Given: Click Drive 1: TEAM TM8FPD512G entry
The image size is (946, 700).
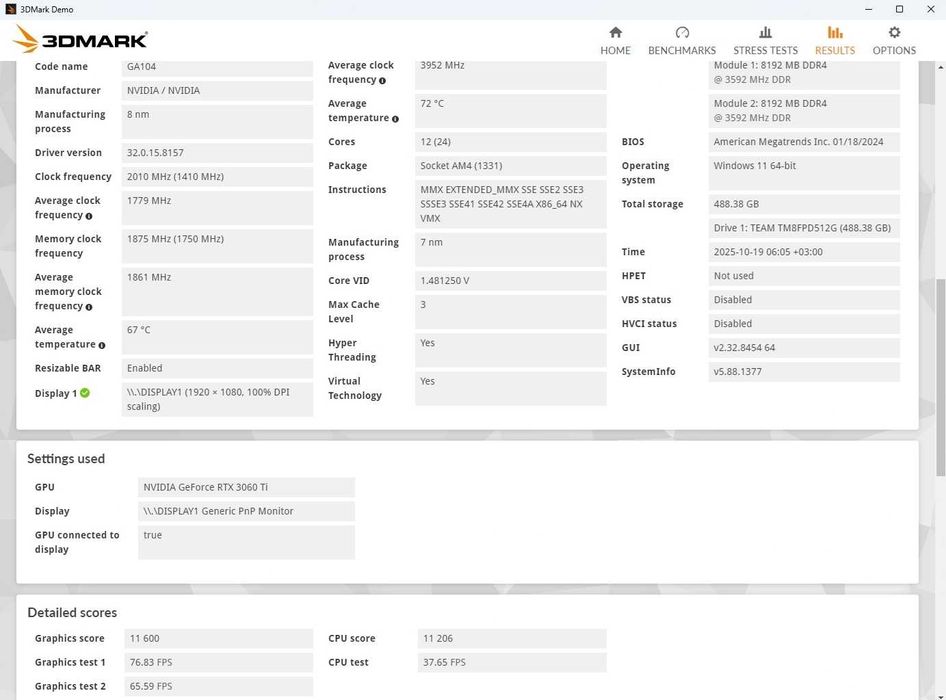Looking at the screenshot, I should [804, 228].
